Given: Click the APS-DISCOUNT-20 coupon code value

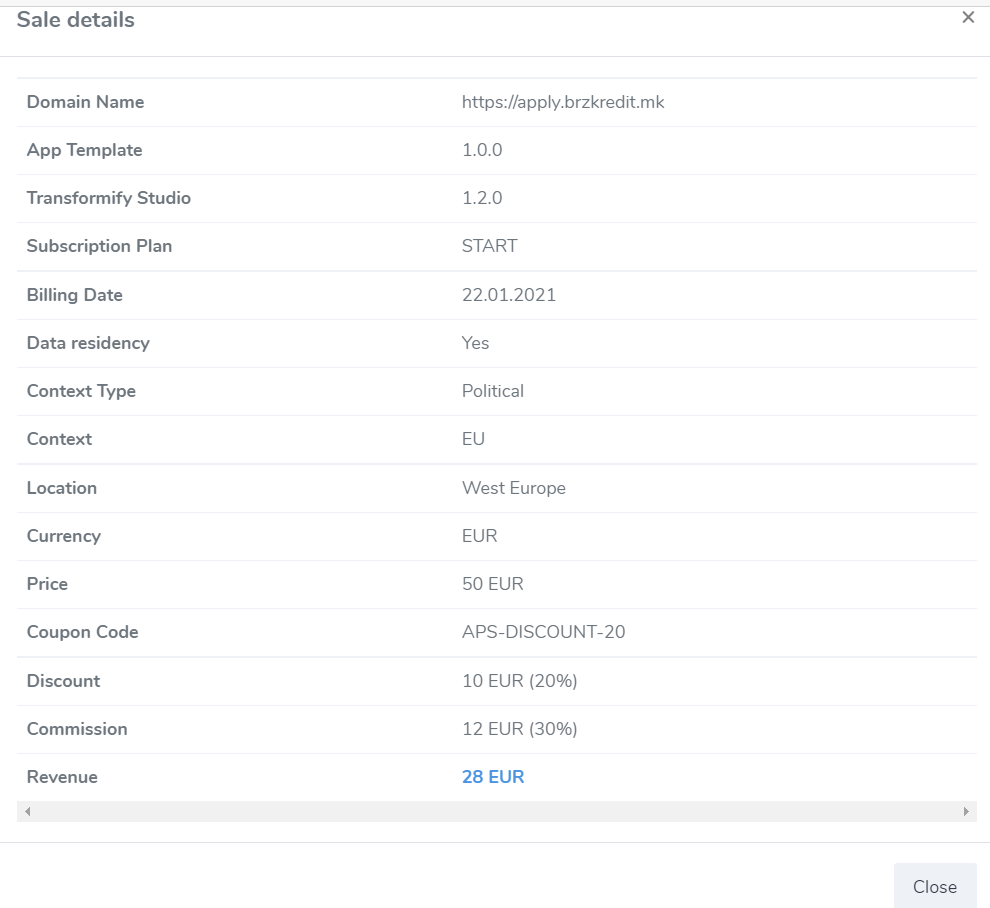Looking at the screenshot, I should 543,632.
